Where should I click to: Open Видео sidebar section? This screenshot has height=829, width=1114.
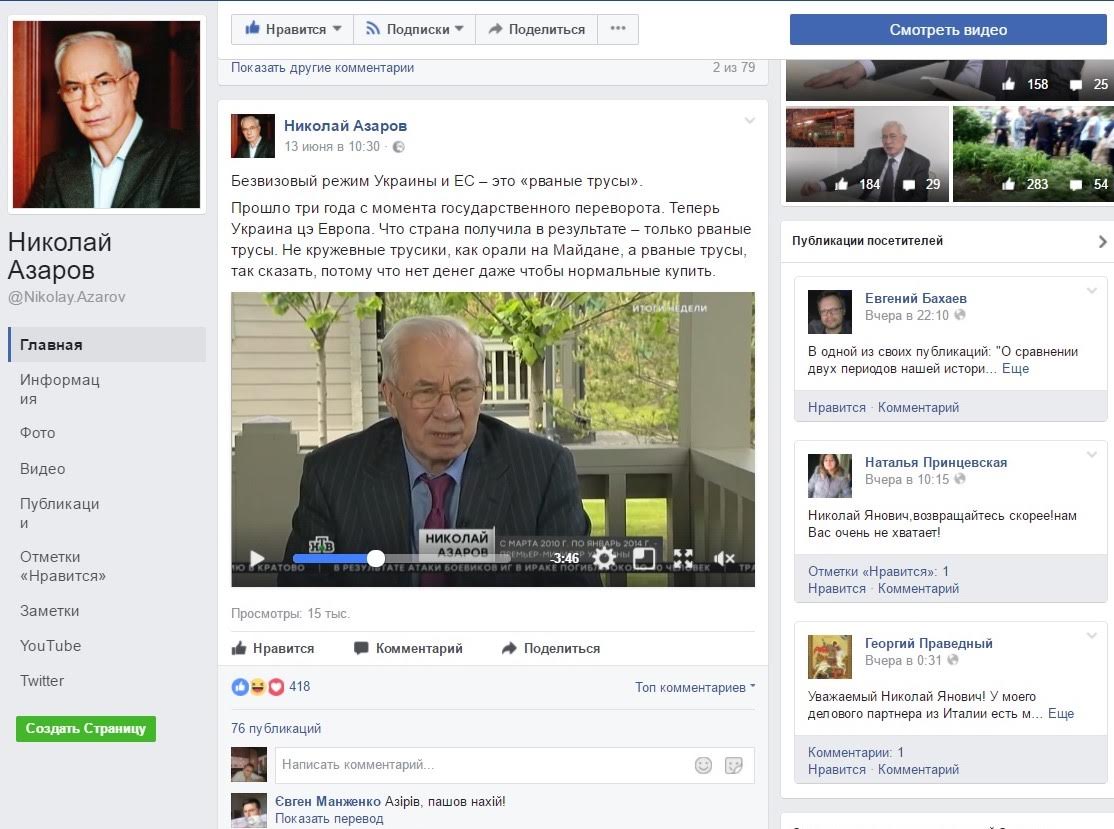pos(43,469)
